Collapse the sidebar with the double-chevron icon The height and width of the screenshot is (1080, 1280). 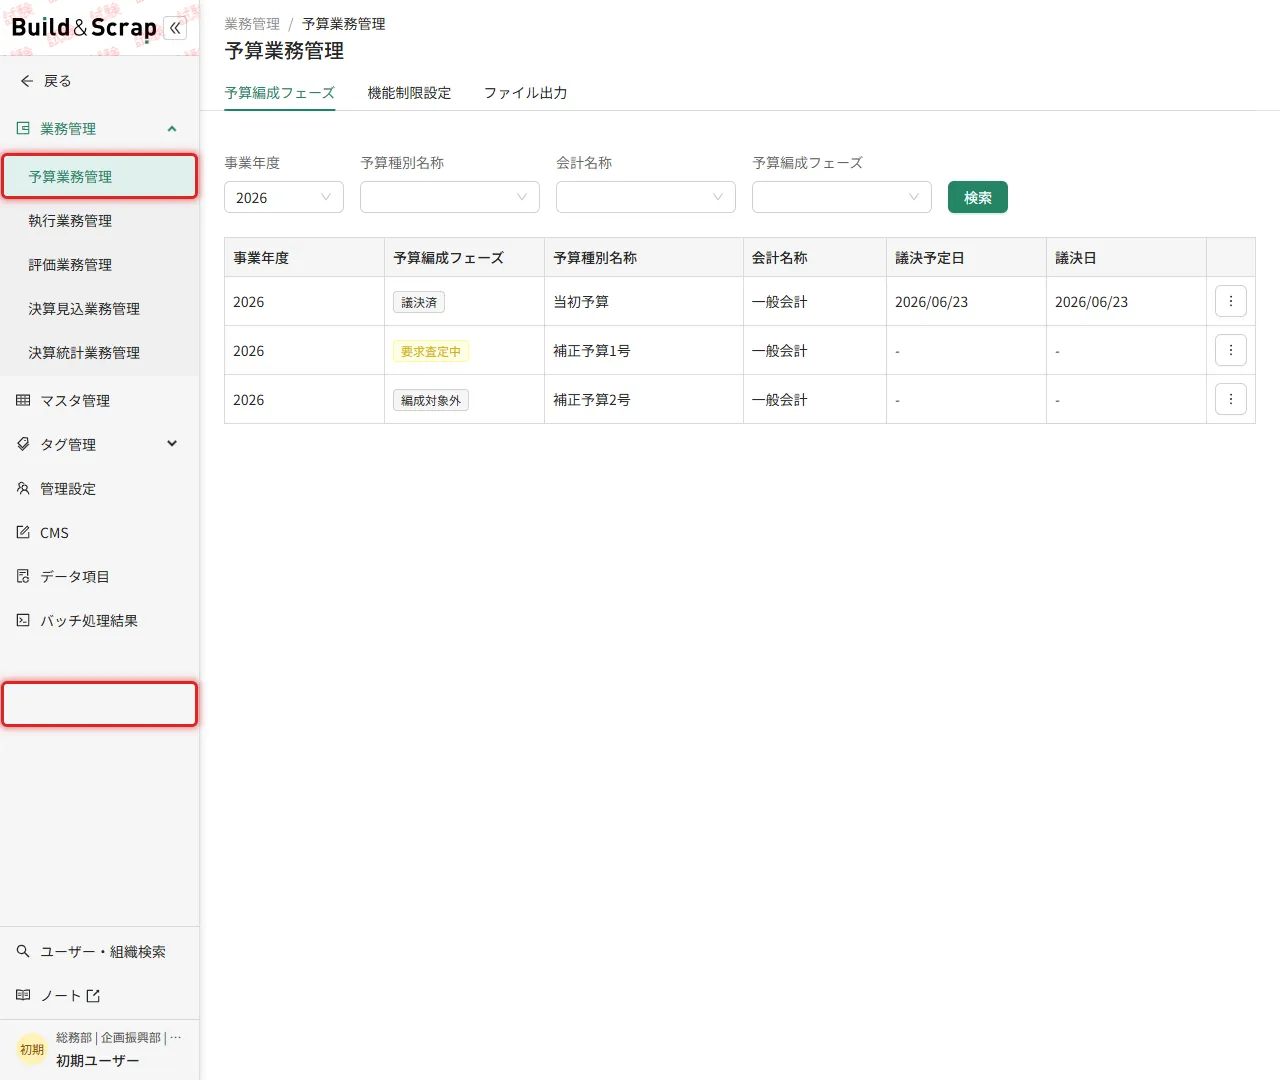coord(175,28)
